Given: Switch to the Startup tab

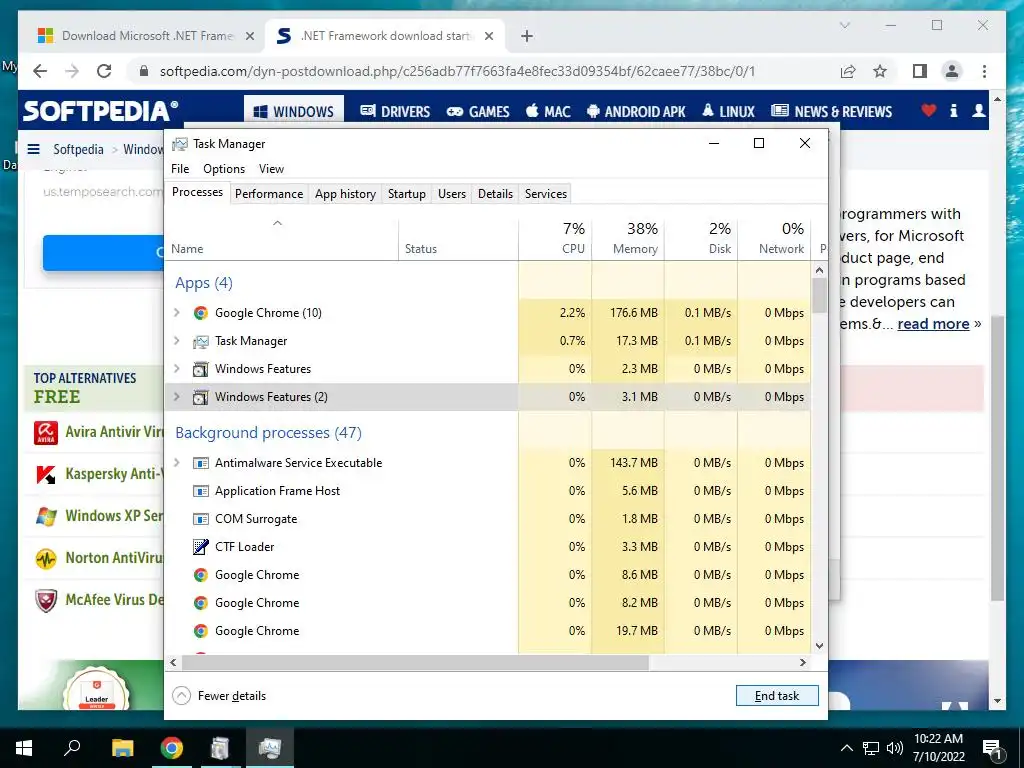Looking at the screenshot, I should (407, 194).
